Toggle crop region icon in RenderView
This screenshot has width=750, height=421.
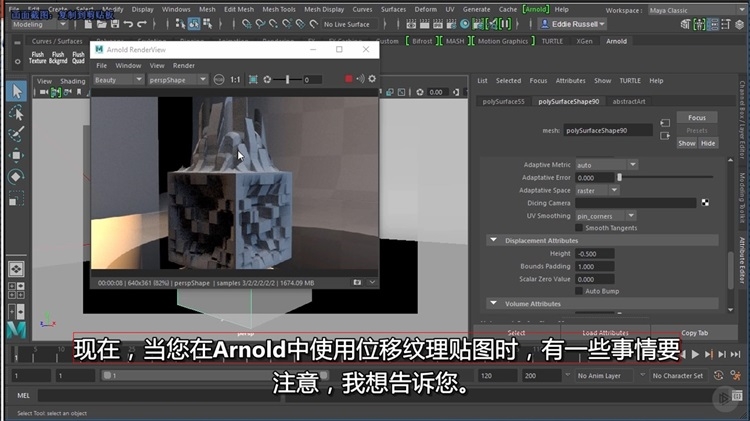[x=253, y=79]
